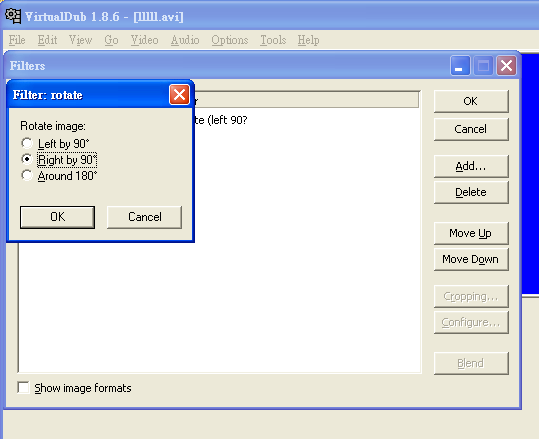Click the Cropping... button
Viewport: 539px width, 439px height.
(x=471, y=296)
